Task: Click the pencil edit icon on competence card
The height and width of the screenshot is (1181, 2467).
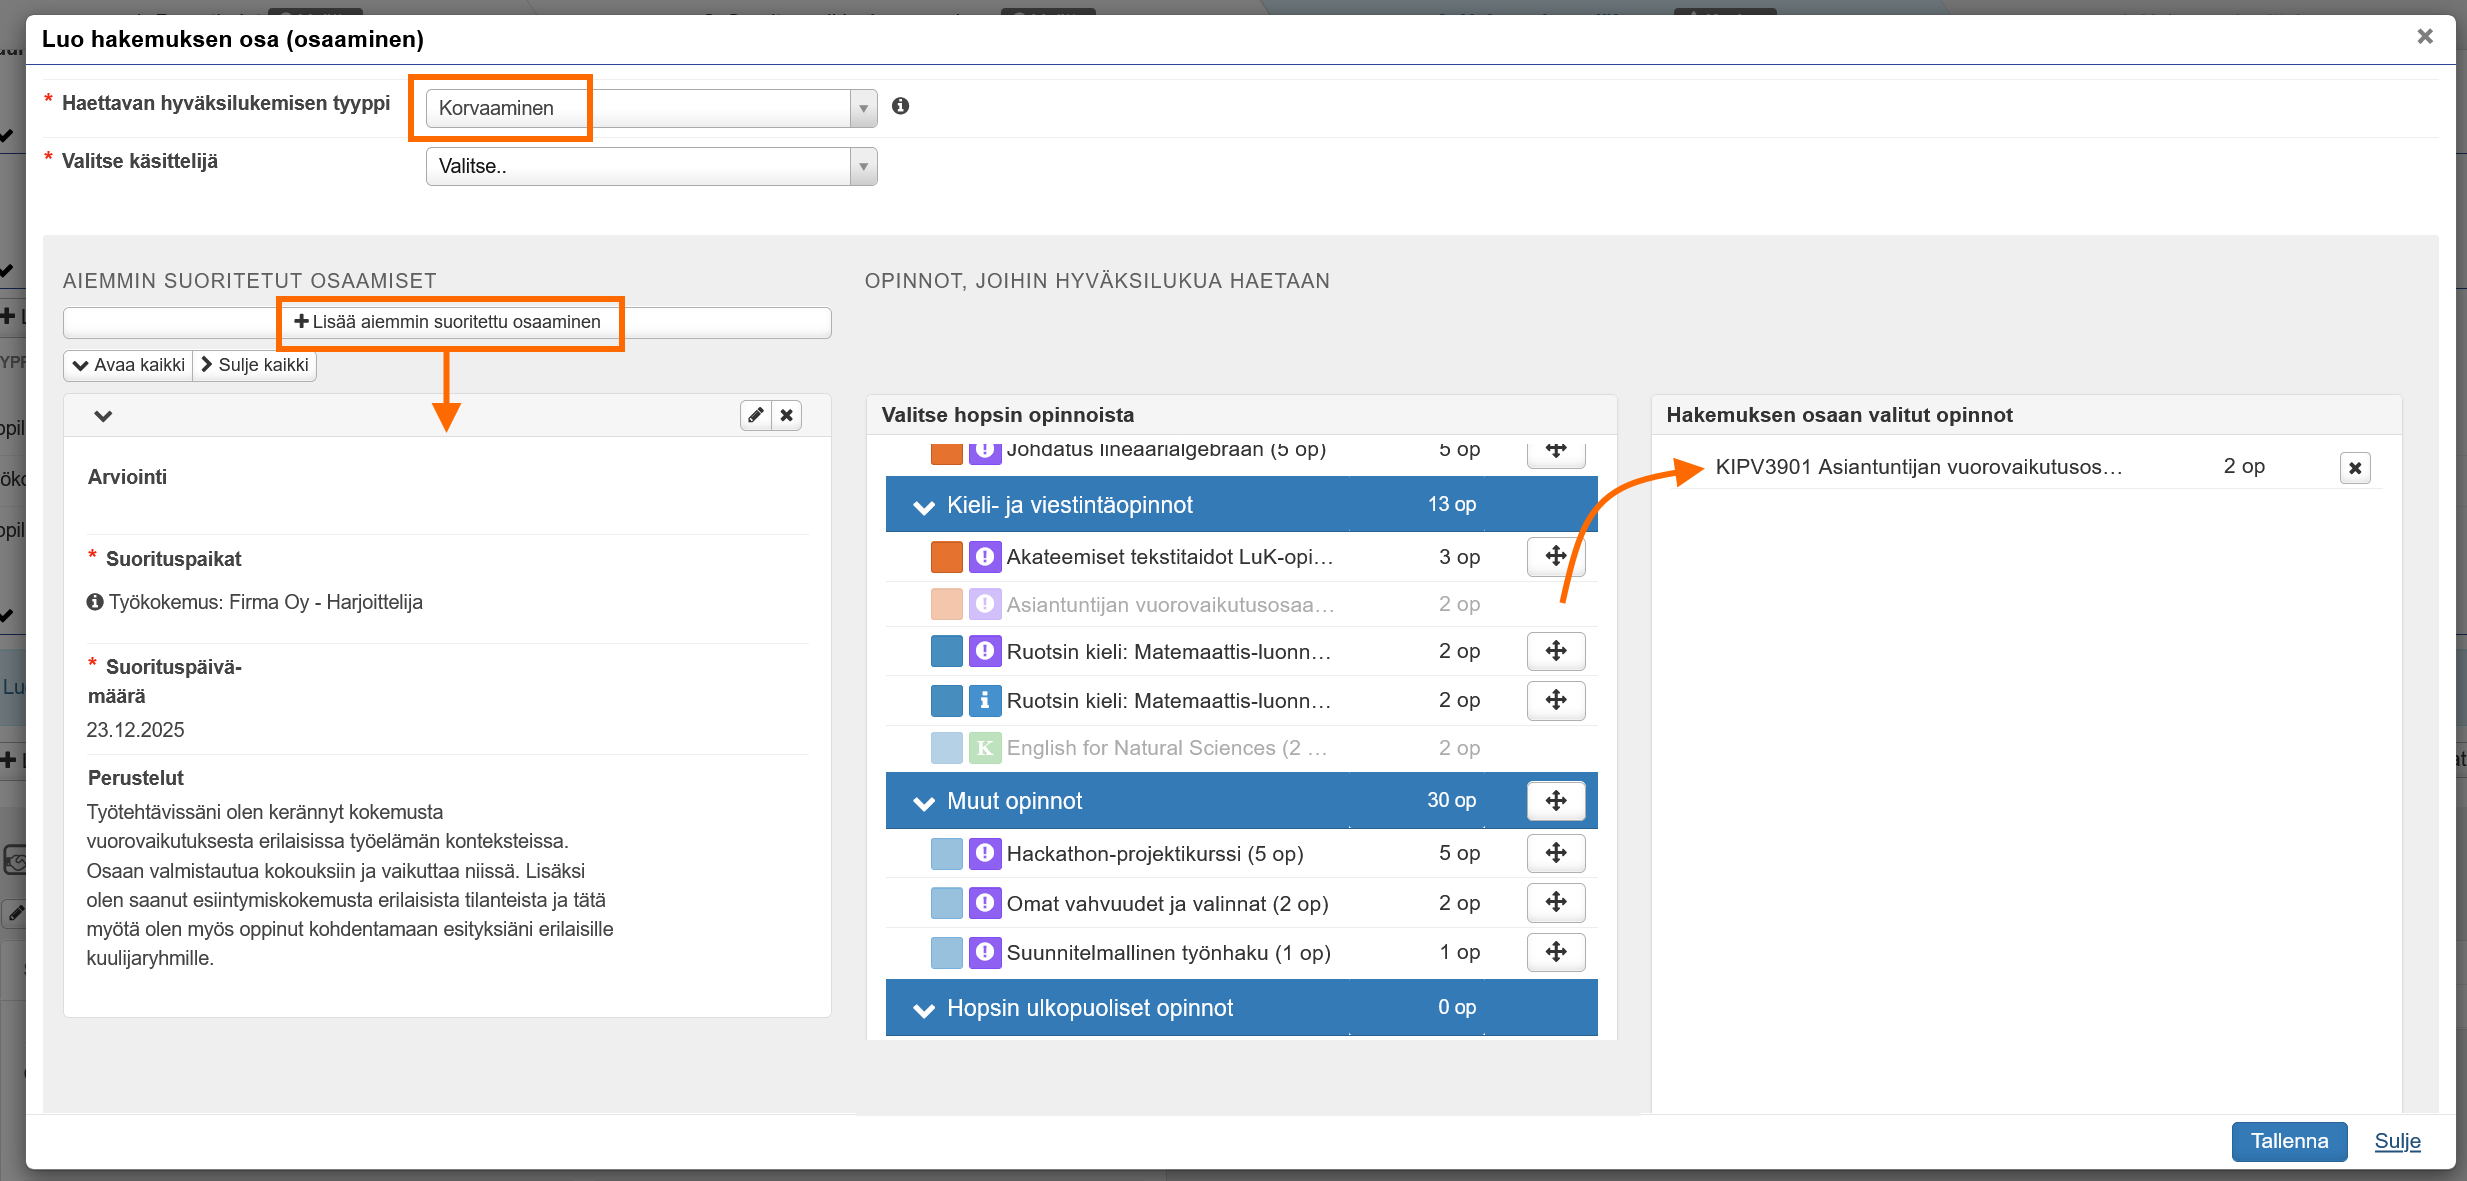Action: 756,415
